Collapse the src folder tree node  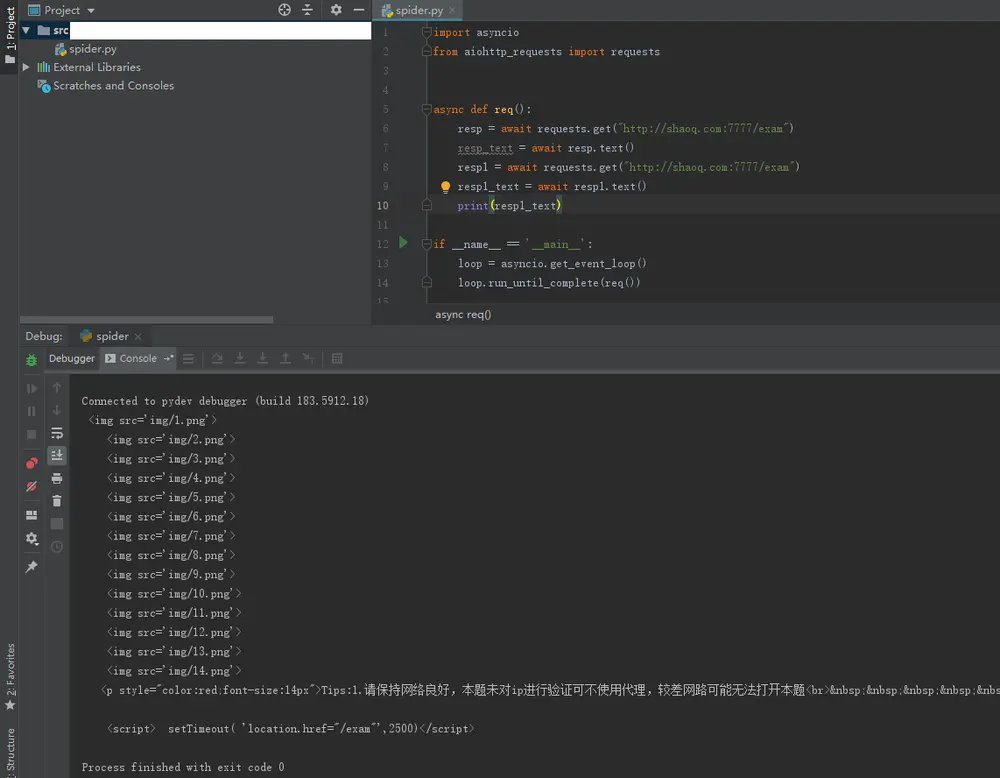pos(27,30)
